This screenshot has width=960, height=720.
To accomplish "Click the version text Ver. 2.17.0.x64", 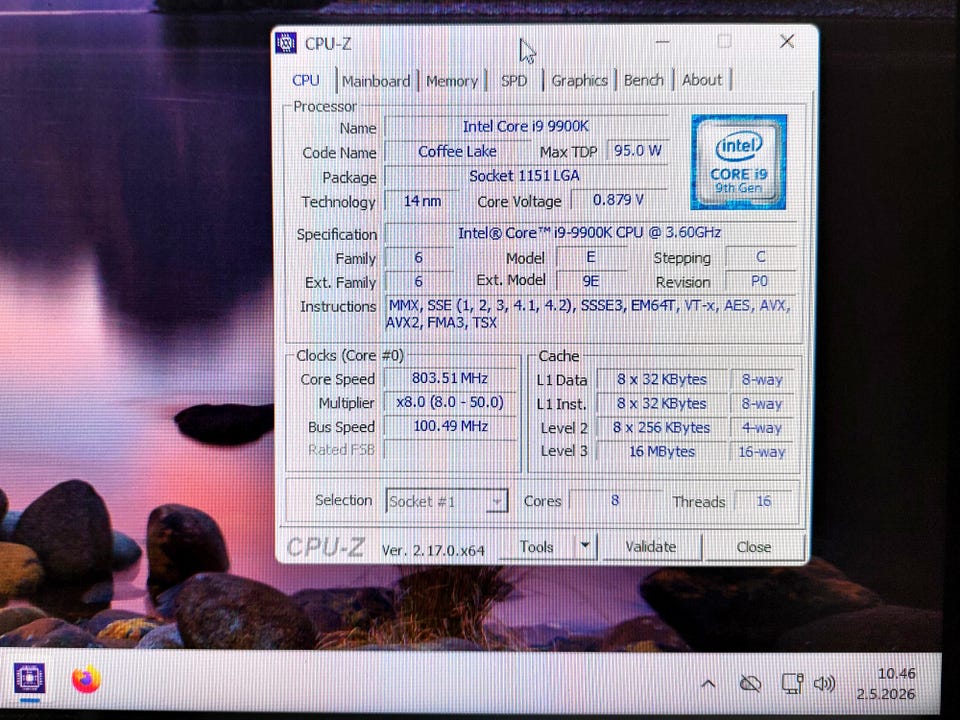I will coord(433,550).
